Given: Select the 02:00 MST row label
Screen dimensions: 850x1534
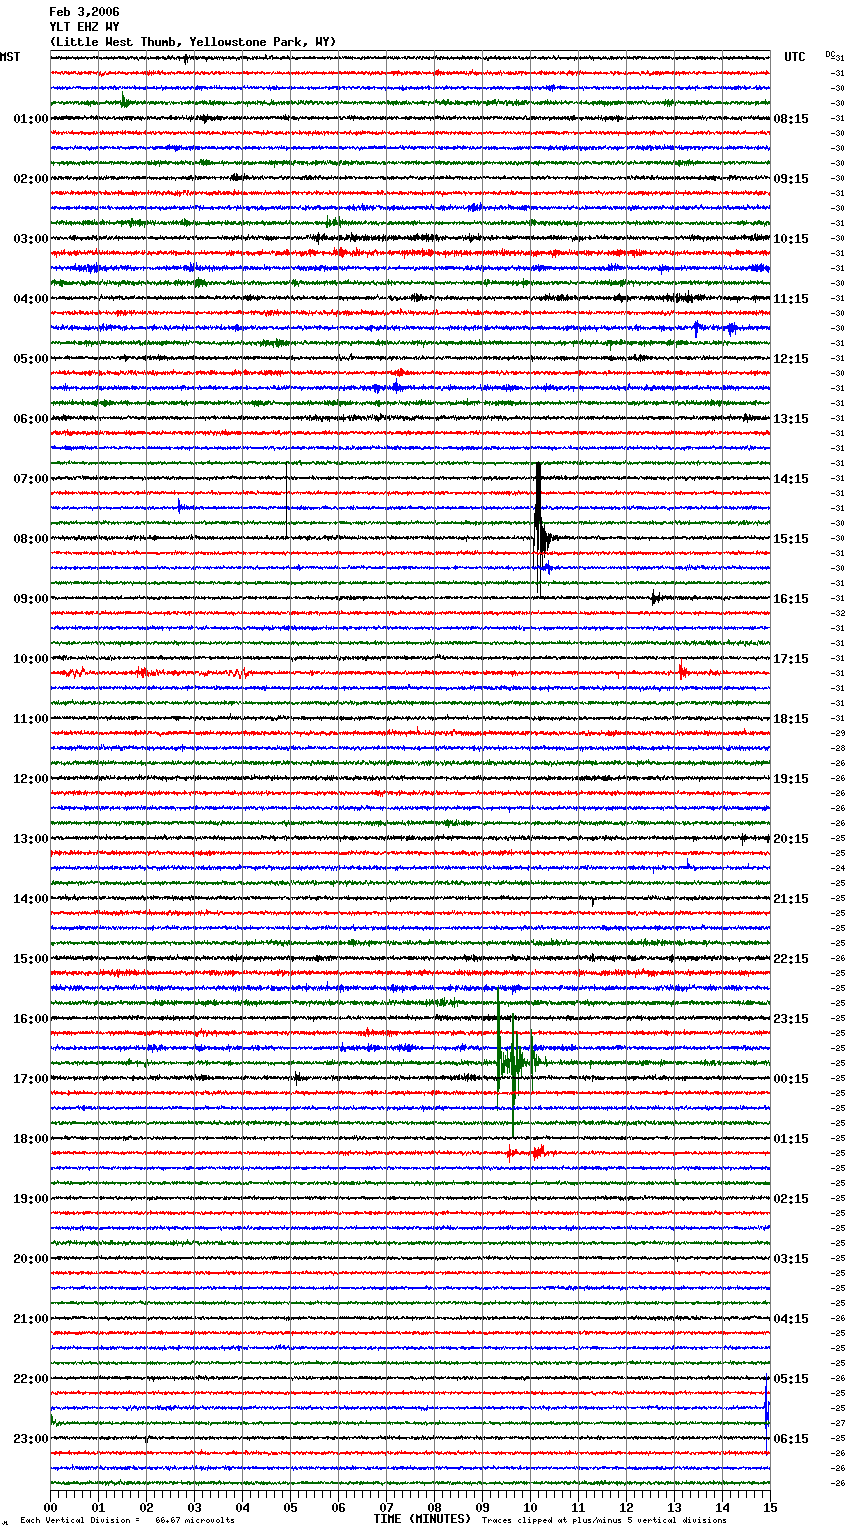Looking at the screenshot, I should tap(31, 179).
